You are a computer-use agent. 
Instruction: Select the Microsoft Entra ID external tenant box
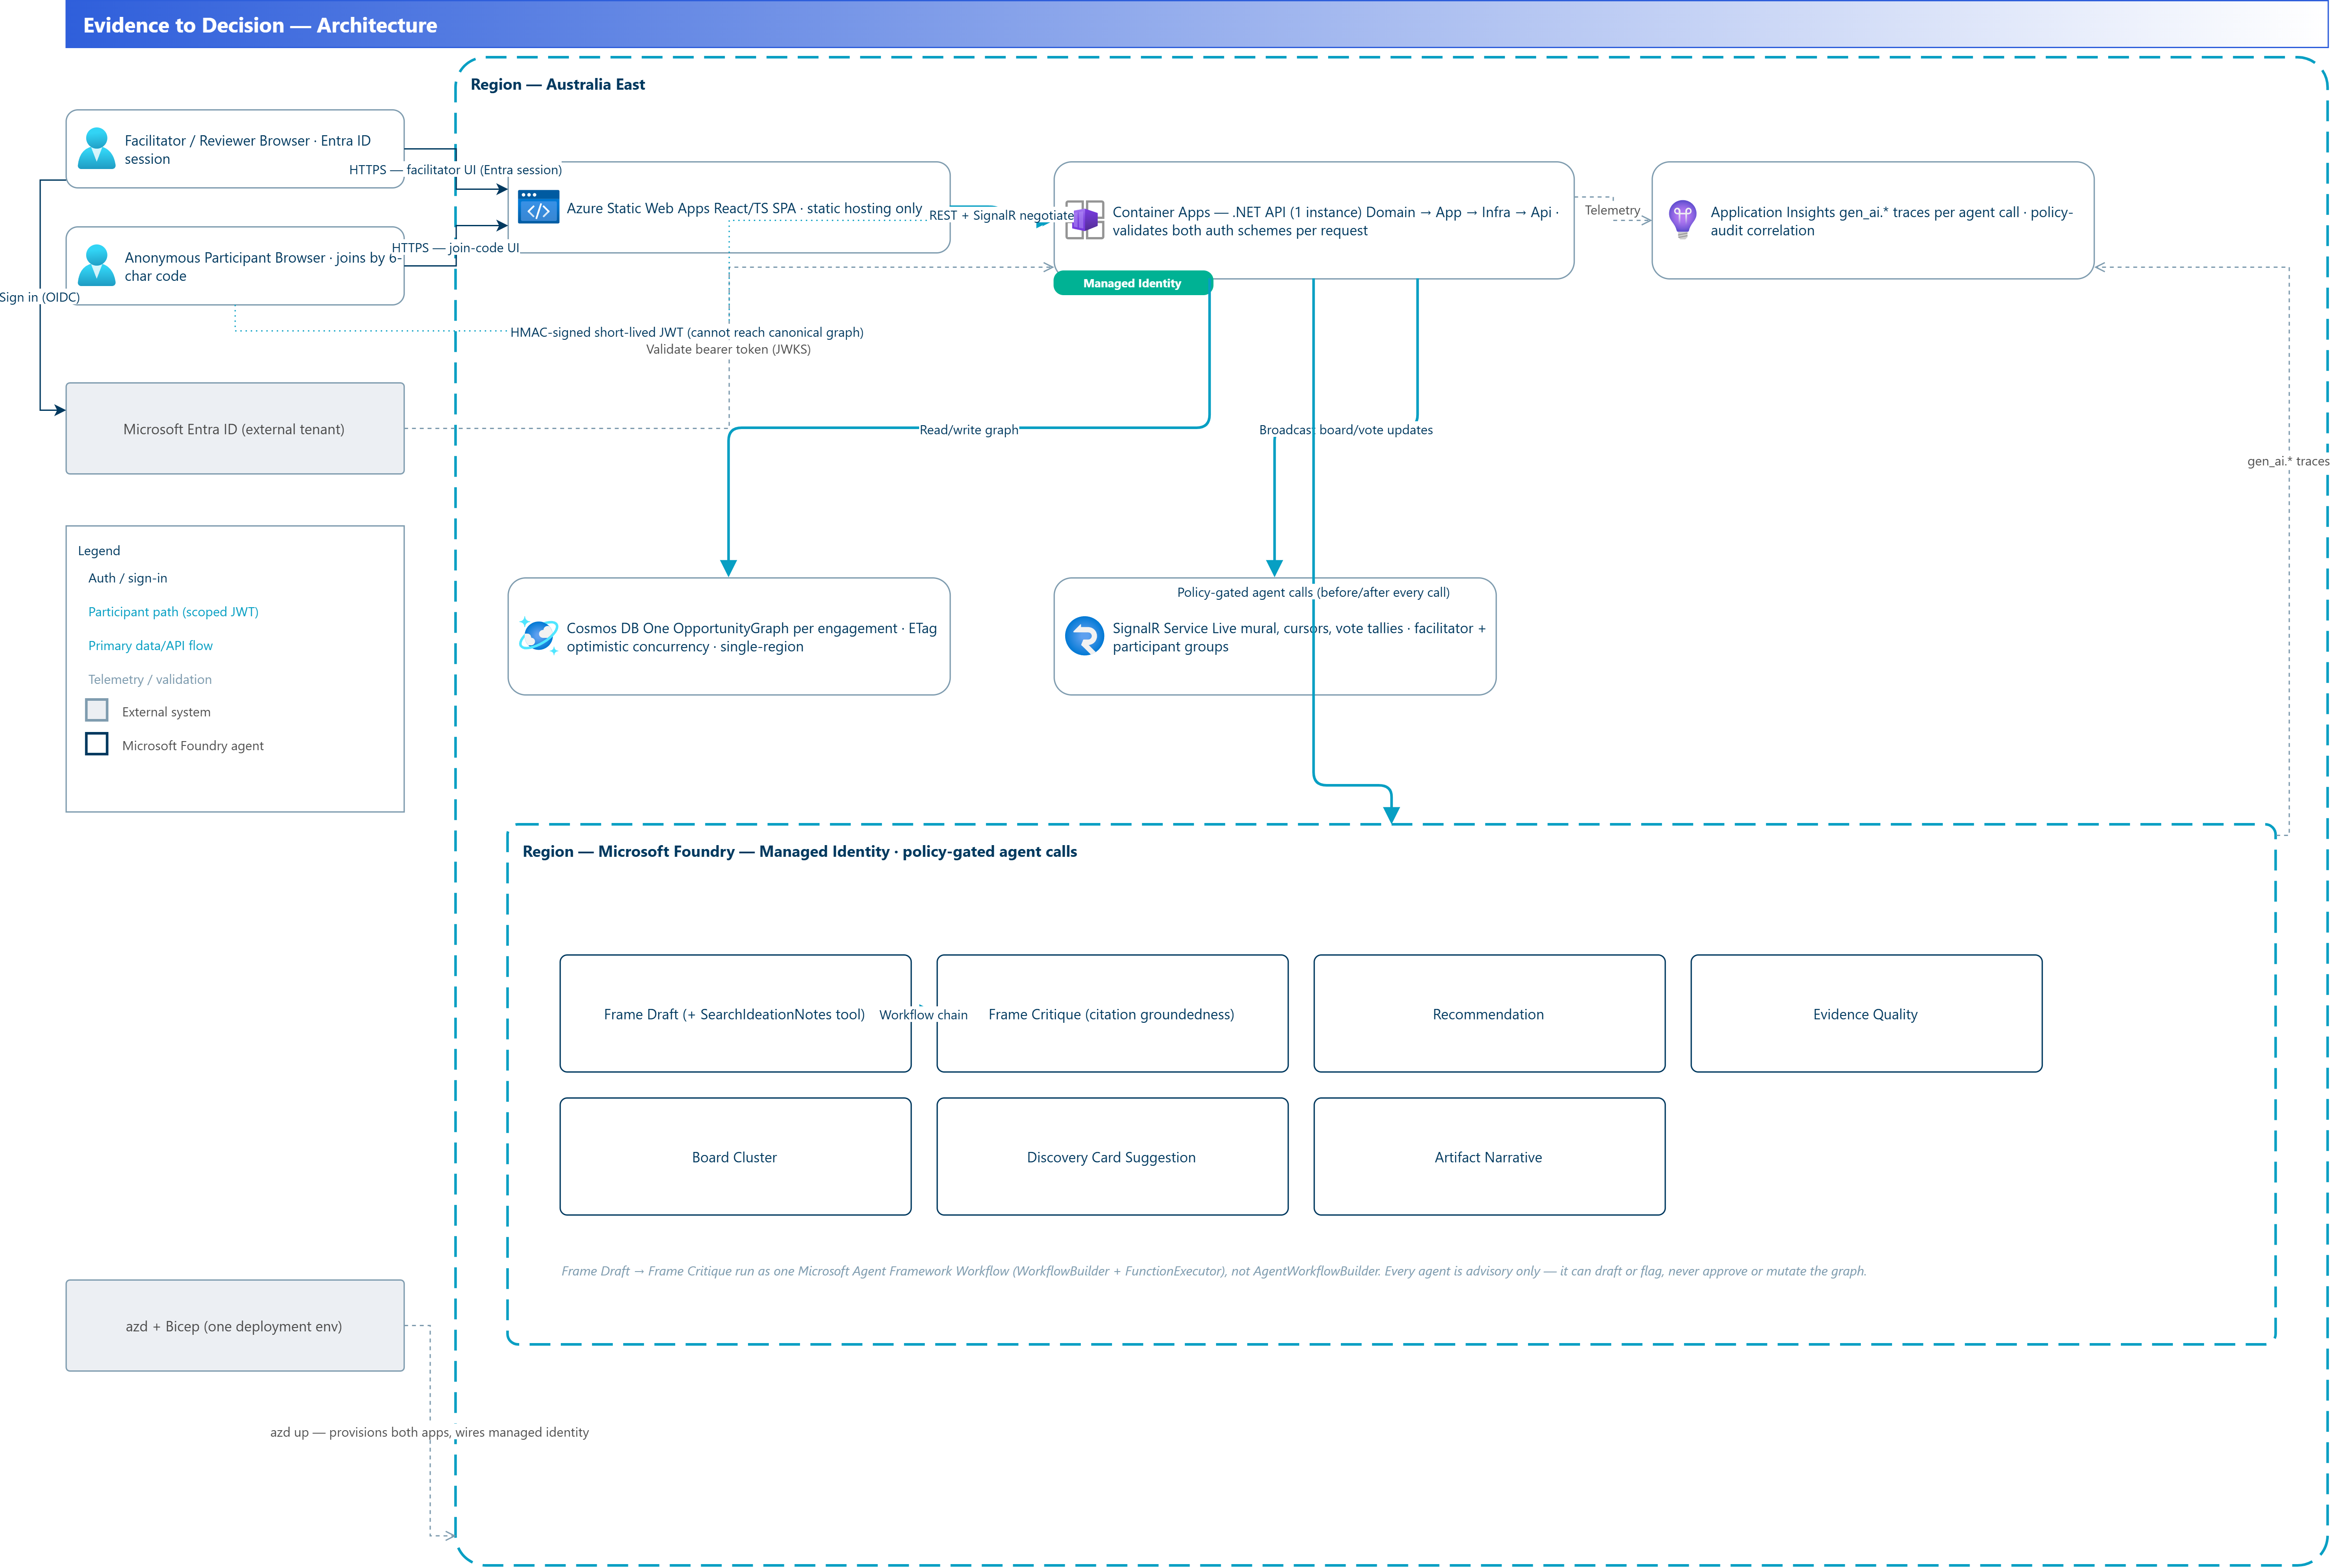(235, 428)
